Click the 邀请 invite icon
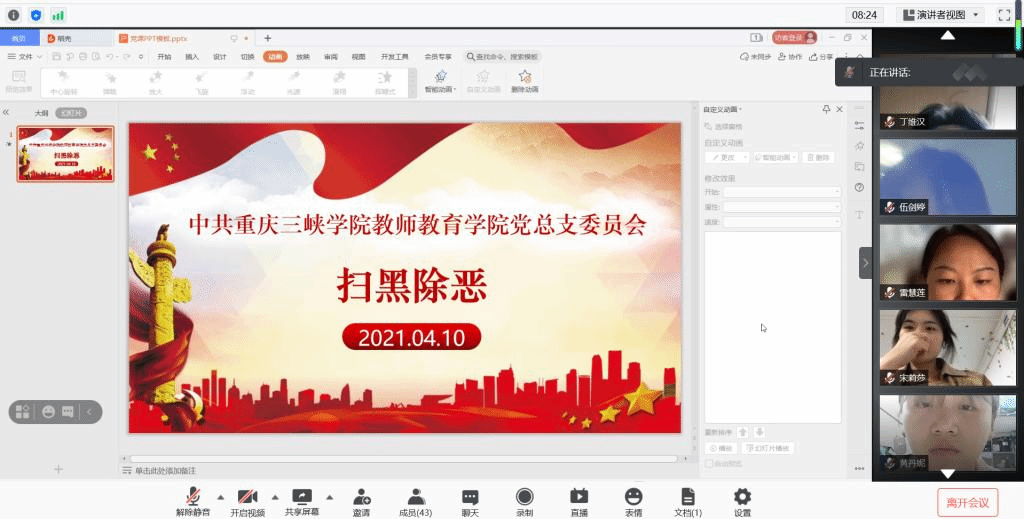Image resolution: width=1024 pixels, height=519 pixels. [361, 497]
